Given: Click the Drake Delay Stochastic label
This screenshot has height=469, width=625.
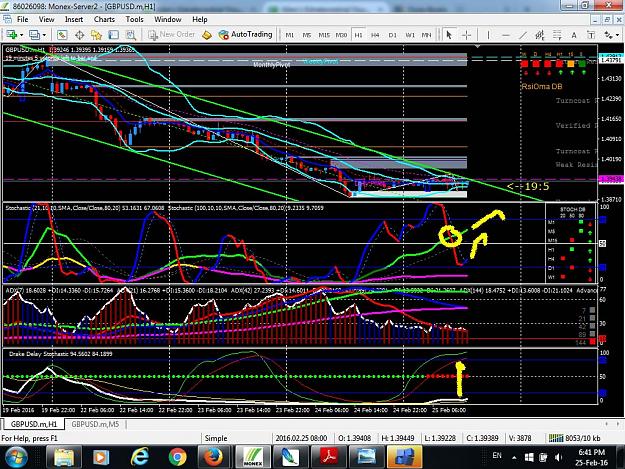Looking at the screenshot, I should click(x=61, y=354).
